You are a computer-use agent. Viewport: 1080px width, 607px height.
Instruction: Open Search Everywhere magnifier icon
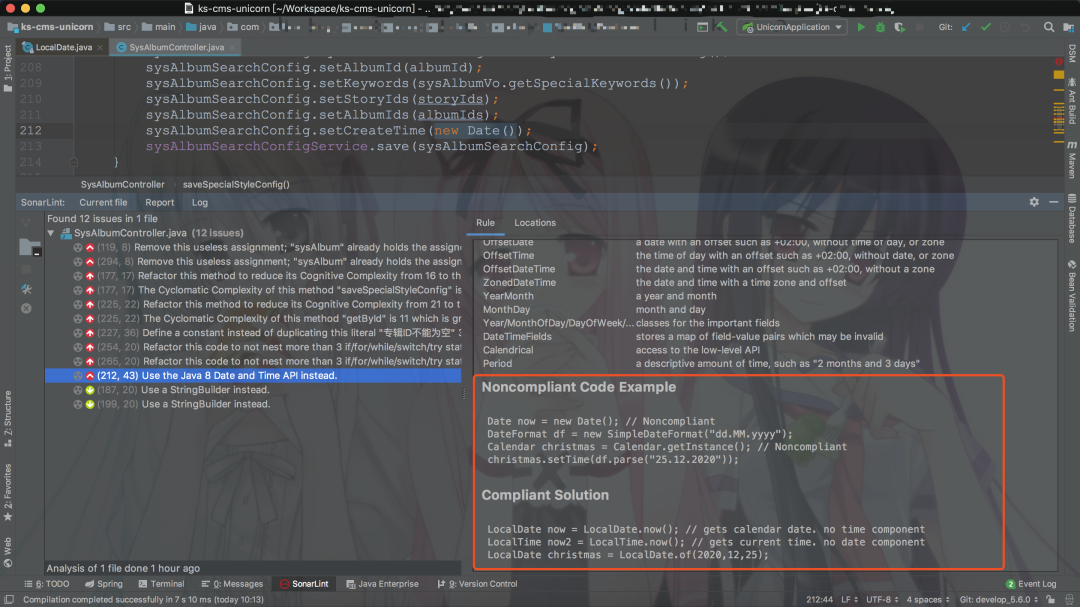(1048, 28)
